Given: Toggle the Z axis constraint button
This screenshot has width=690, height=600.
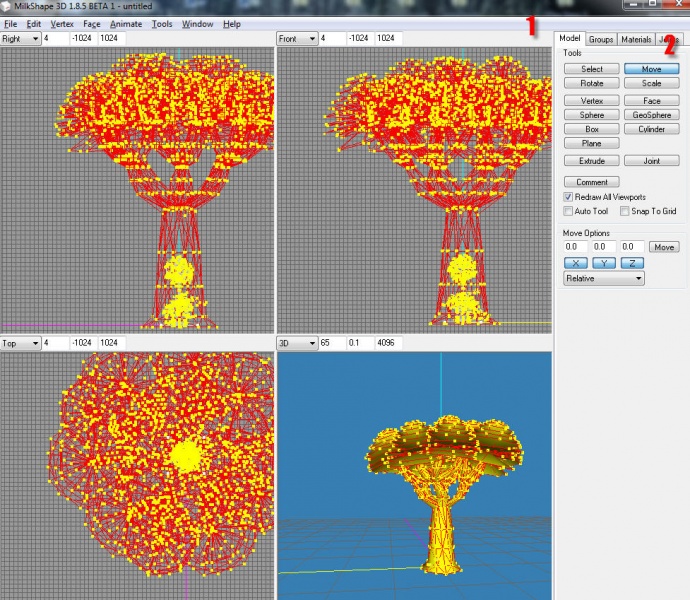Looking at the screenshot, I should [x=632, y=263].
